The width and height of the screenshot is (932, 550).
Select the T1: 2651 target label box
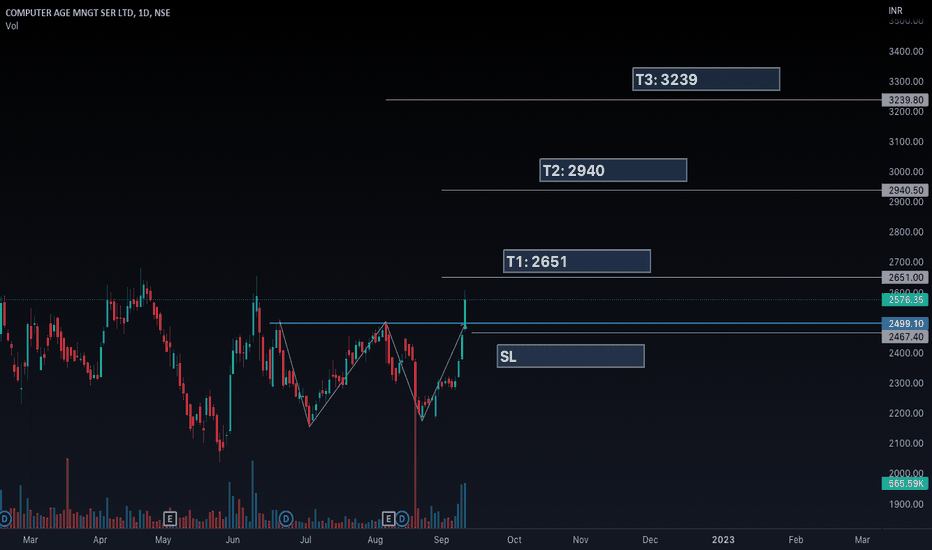[577, 261]
